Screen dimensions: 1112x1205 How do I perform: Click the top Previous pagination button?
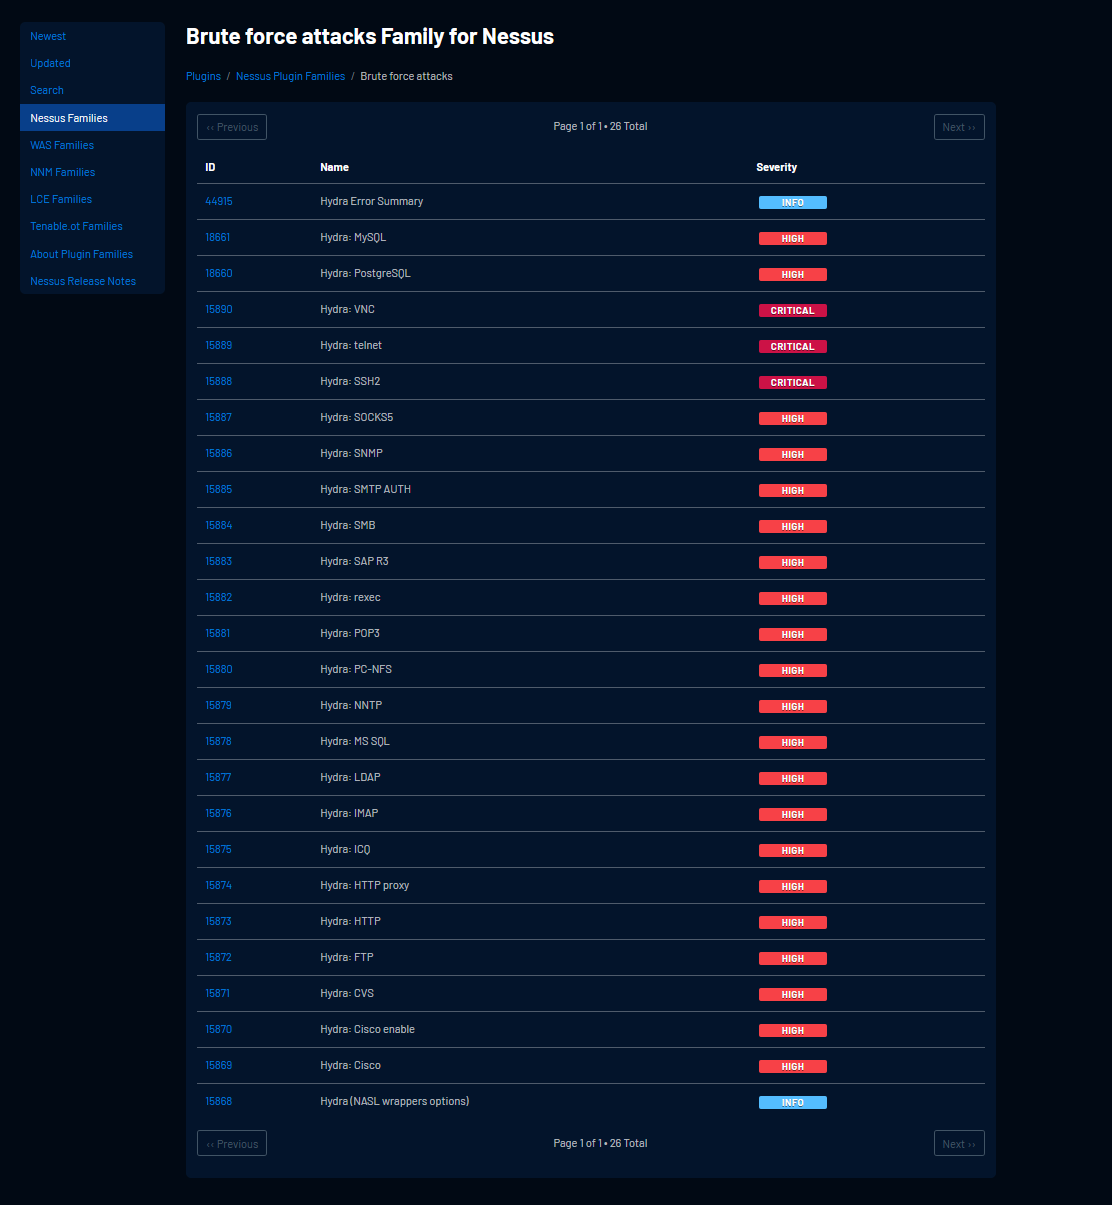tap(232, 127)
